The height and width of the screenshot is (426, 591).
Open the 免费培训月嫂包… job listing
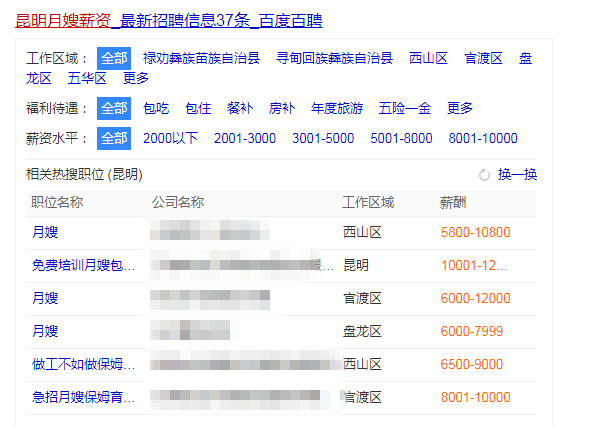pos(84,265)
